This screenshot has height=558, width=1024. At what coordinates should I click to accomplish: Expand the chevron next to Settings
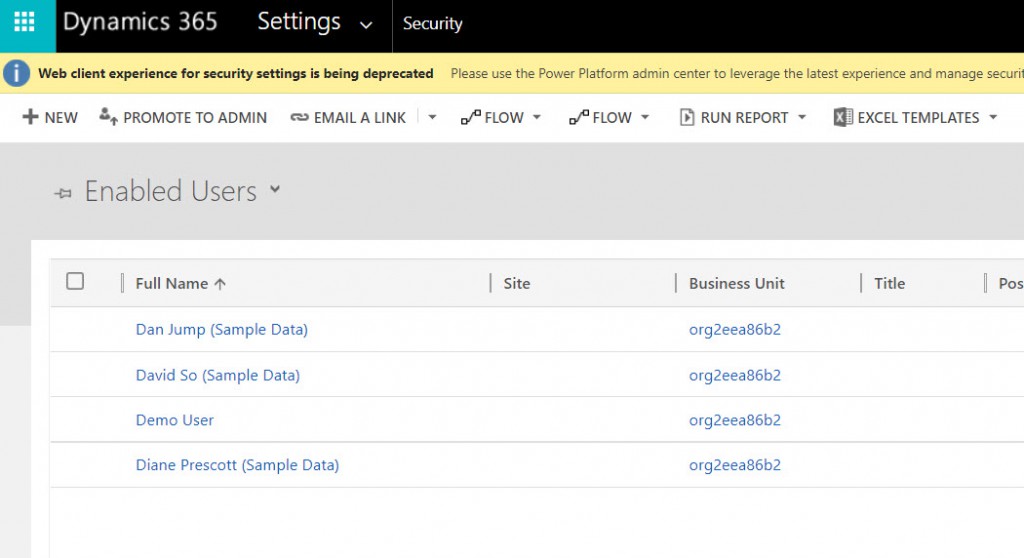[366, 25]
